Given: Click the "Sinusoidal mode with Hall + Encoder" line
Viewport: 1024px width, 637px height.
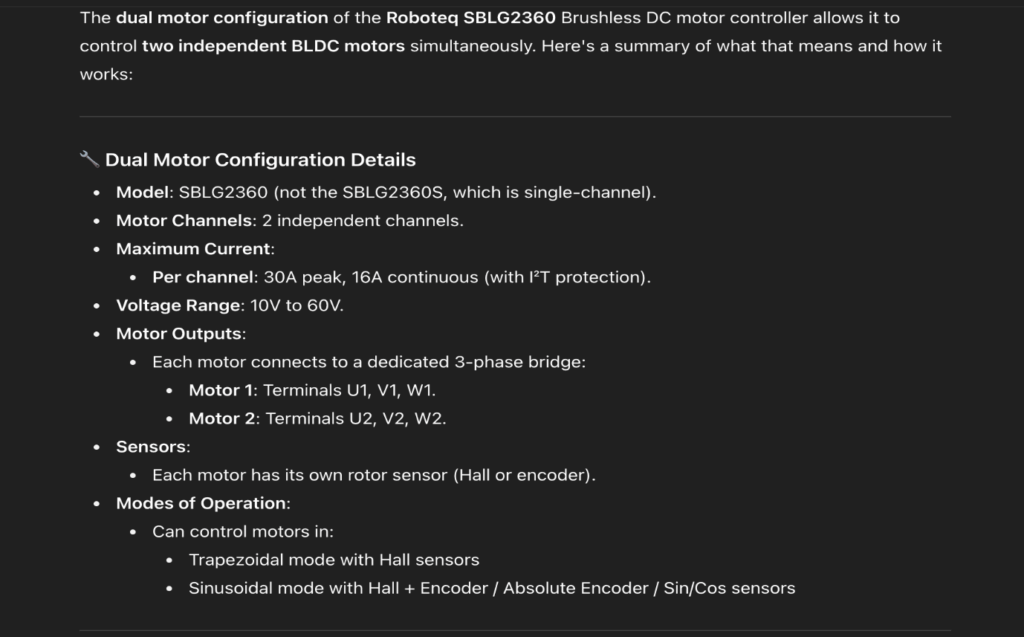Looking at the screenshot, I should pos(491,588).
